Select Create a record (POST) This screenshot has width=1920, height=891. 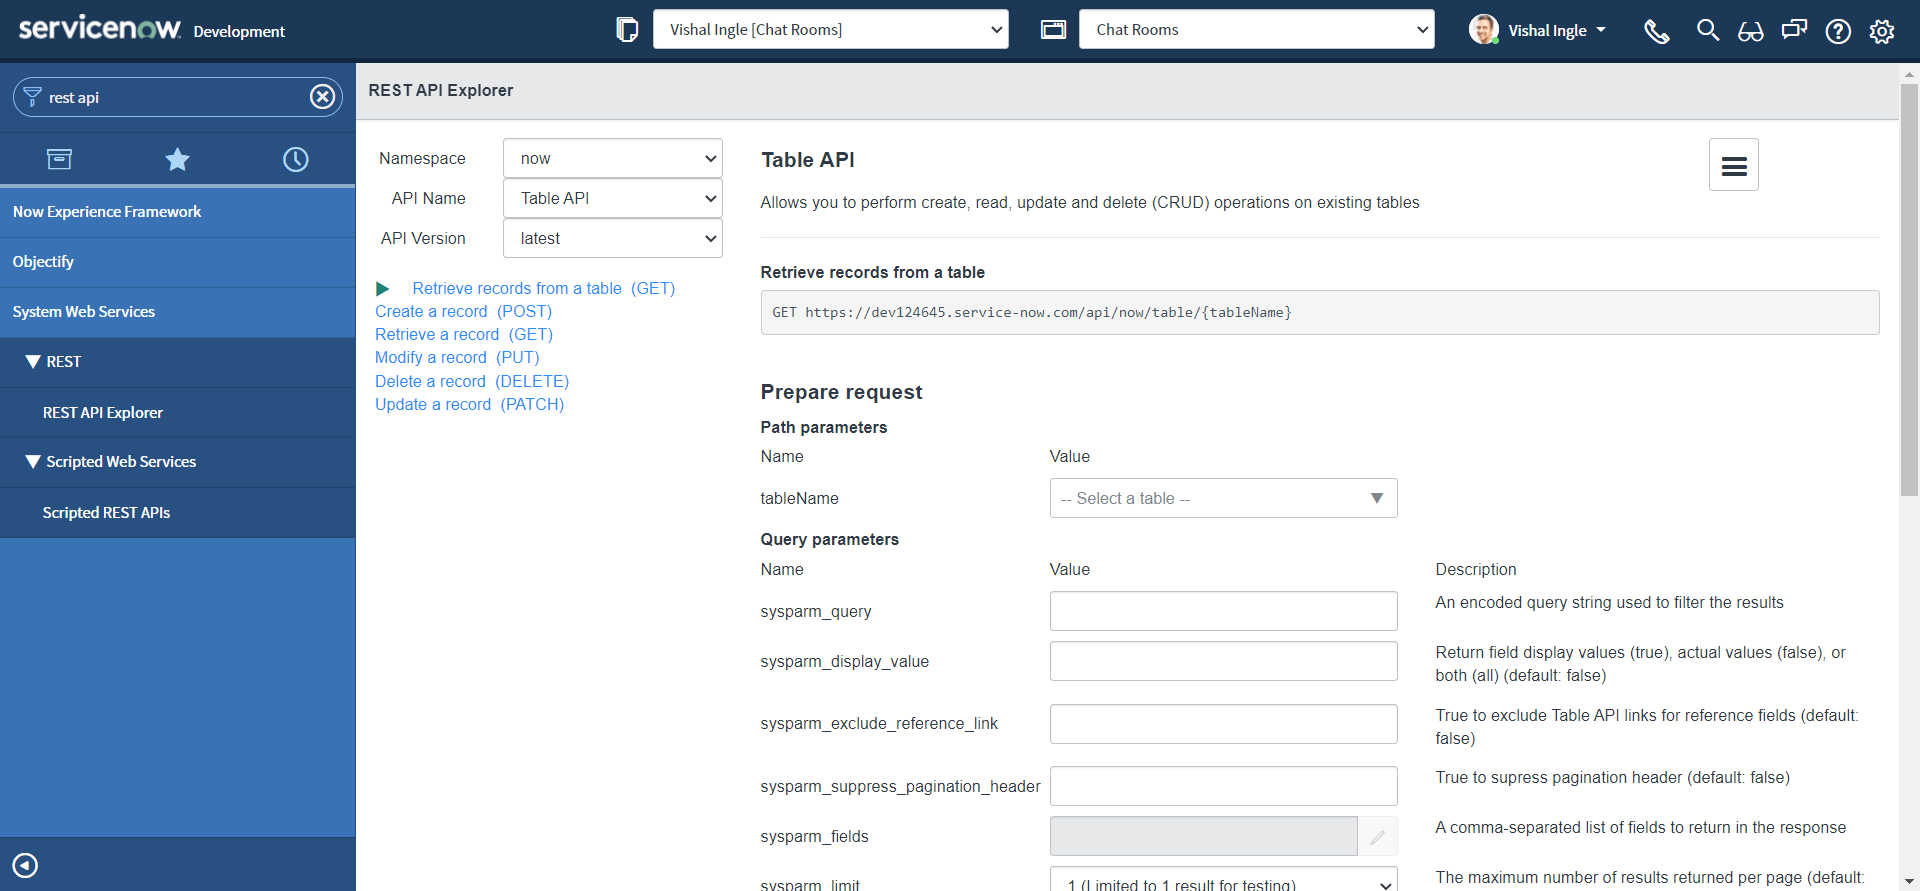click(463, 311)
